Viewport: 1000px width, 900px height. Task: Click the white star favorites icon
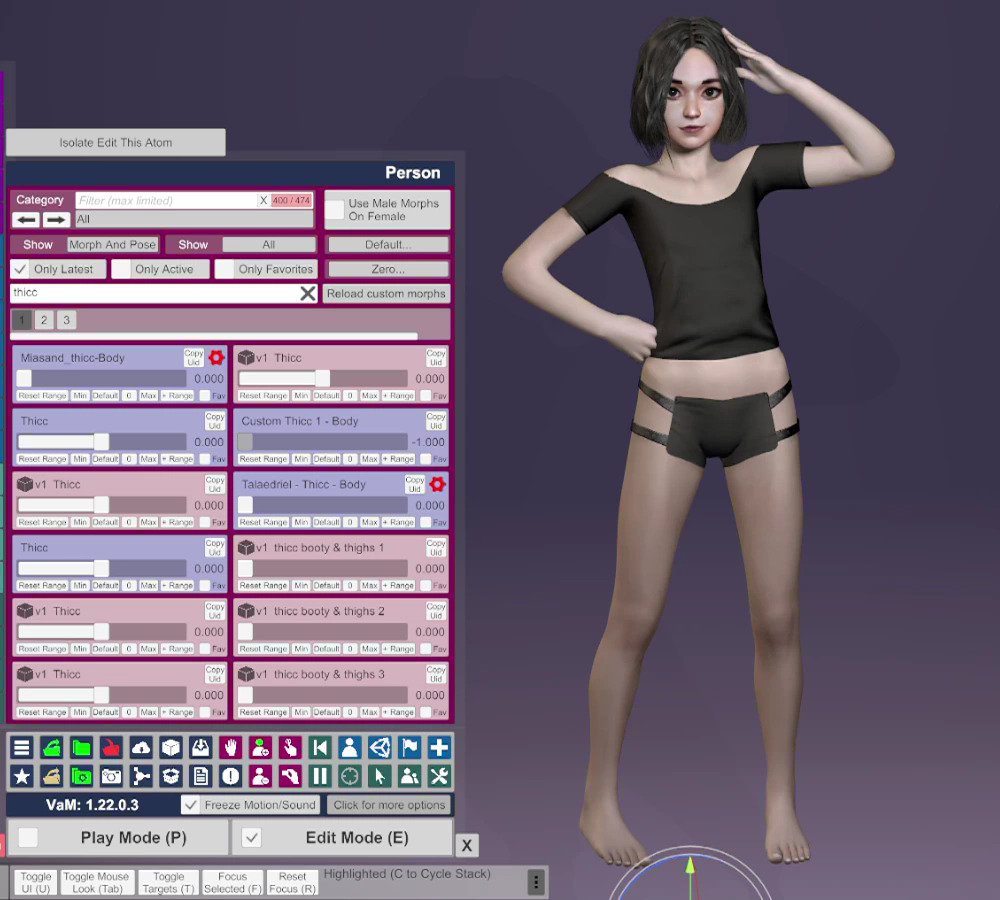tap(22, 776)
